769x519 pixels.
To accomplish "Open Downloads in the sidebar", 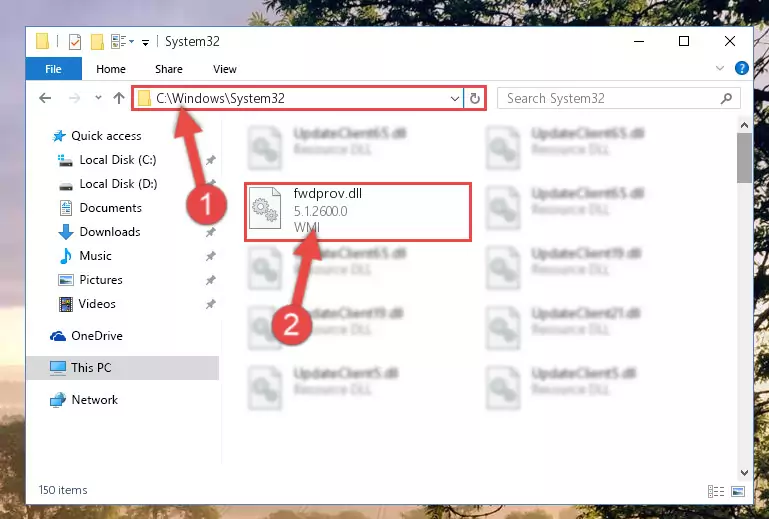I will [110, 232].
